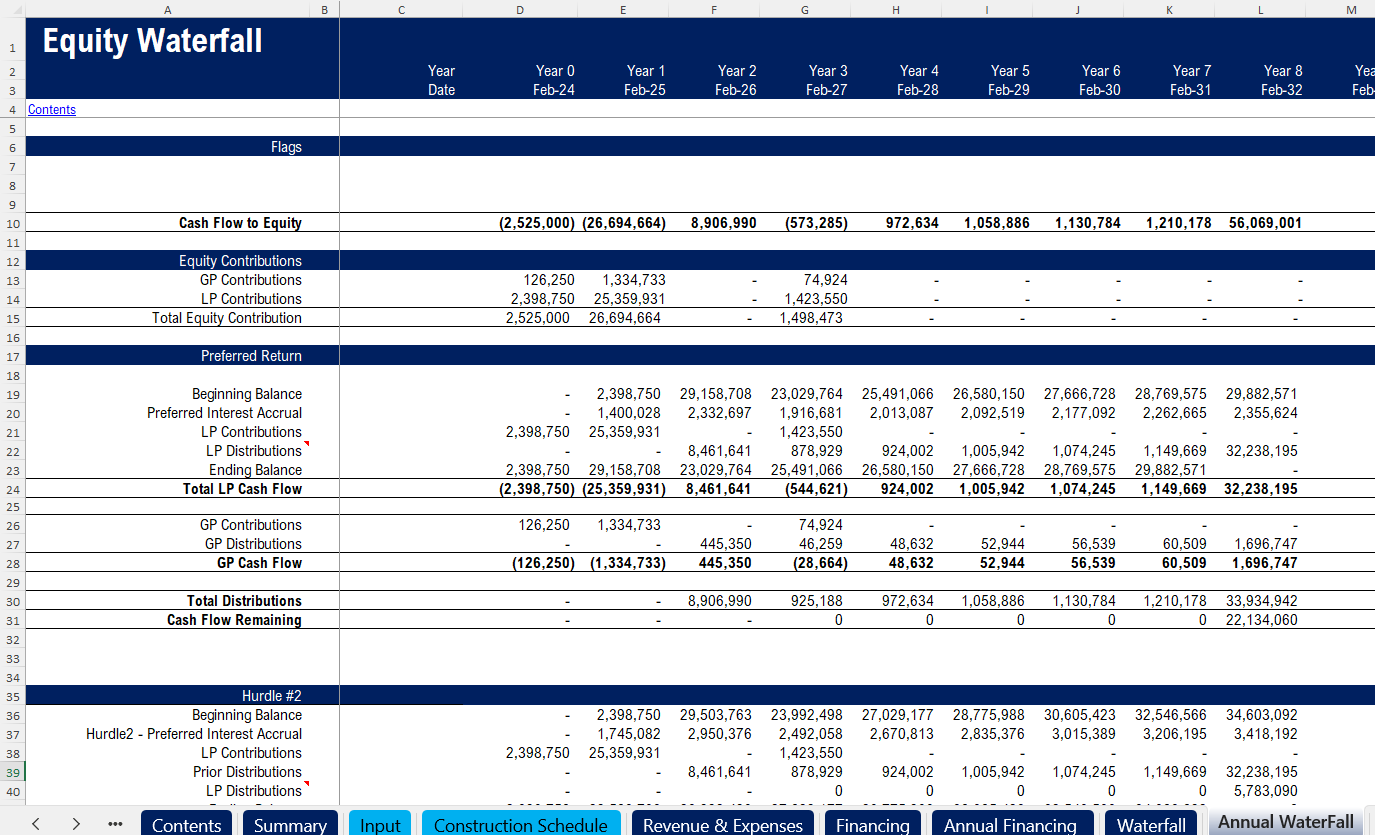Select column G header
The width and height of the screenshot is (1375, 835).
[805, 9]
